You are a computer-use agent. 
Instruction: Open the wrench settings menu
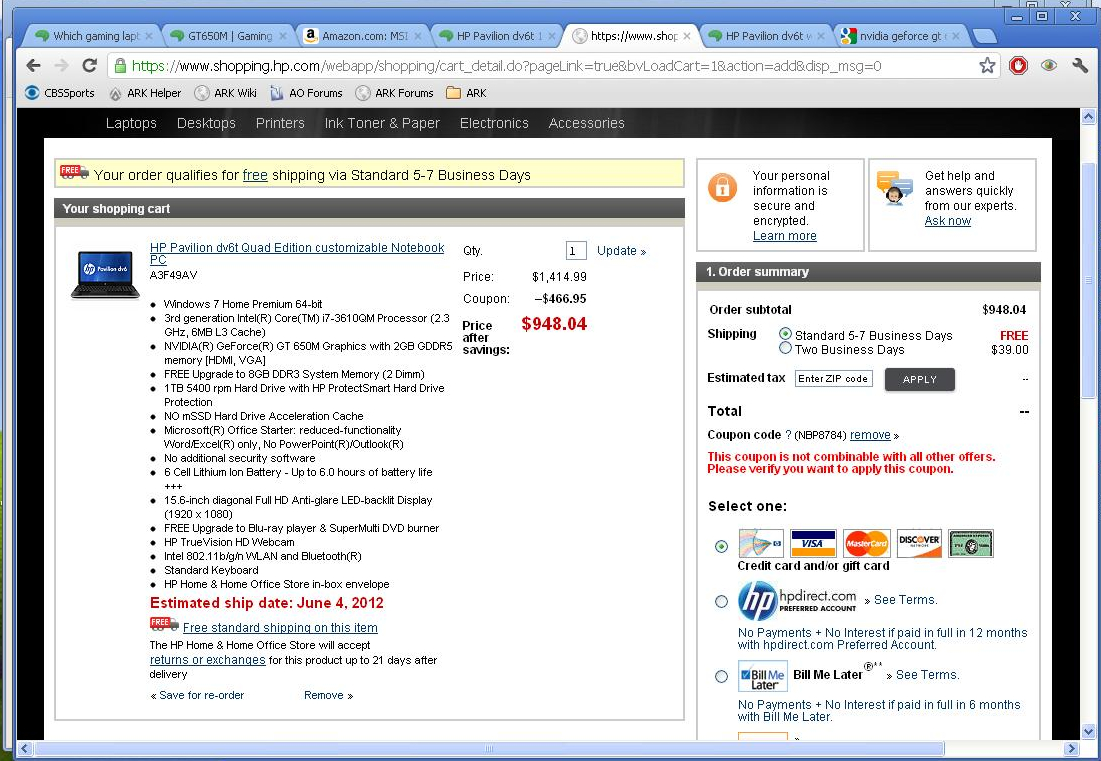(x=1080, y=65)
